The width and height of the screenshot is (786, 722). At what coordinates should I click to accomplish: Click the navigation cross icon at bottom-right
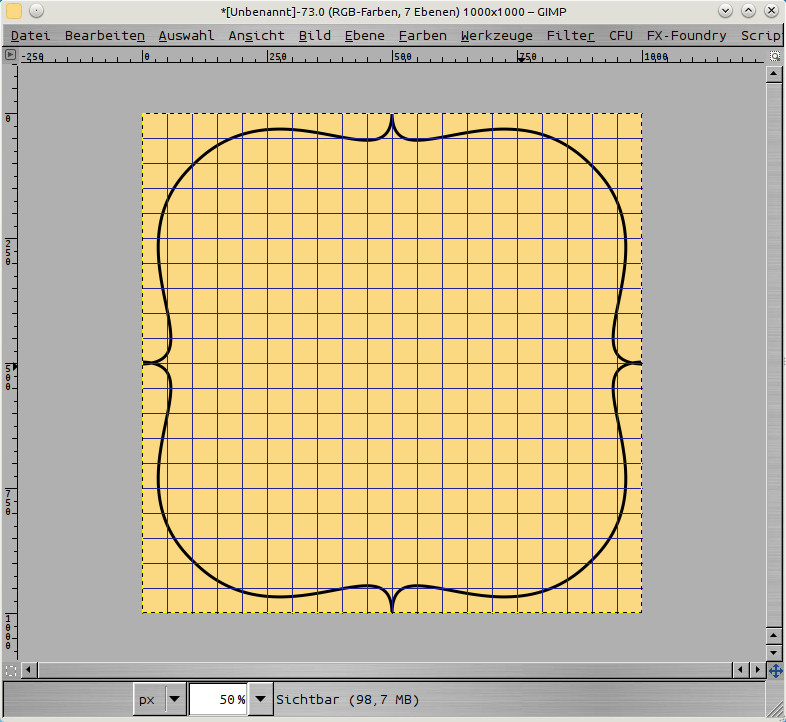[775, 670]
